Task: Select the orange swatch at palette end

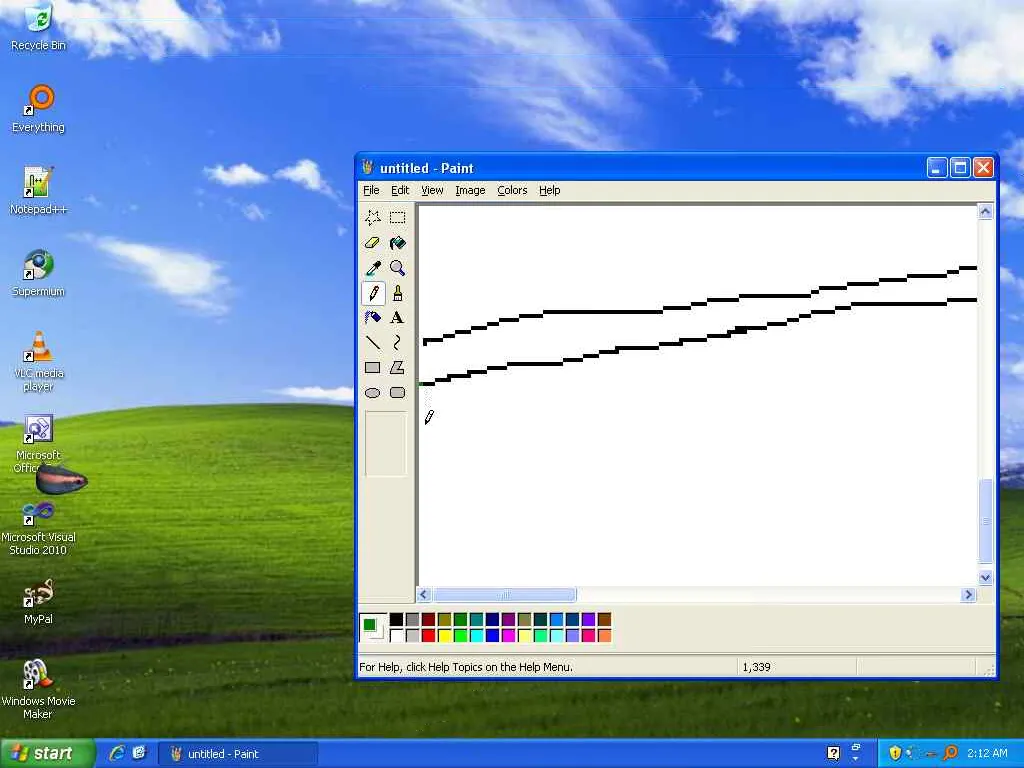Action: 605,635
